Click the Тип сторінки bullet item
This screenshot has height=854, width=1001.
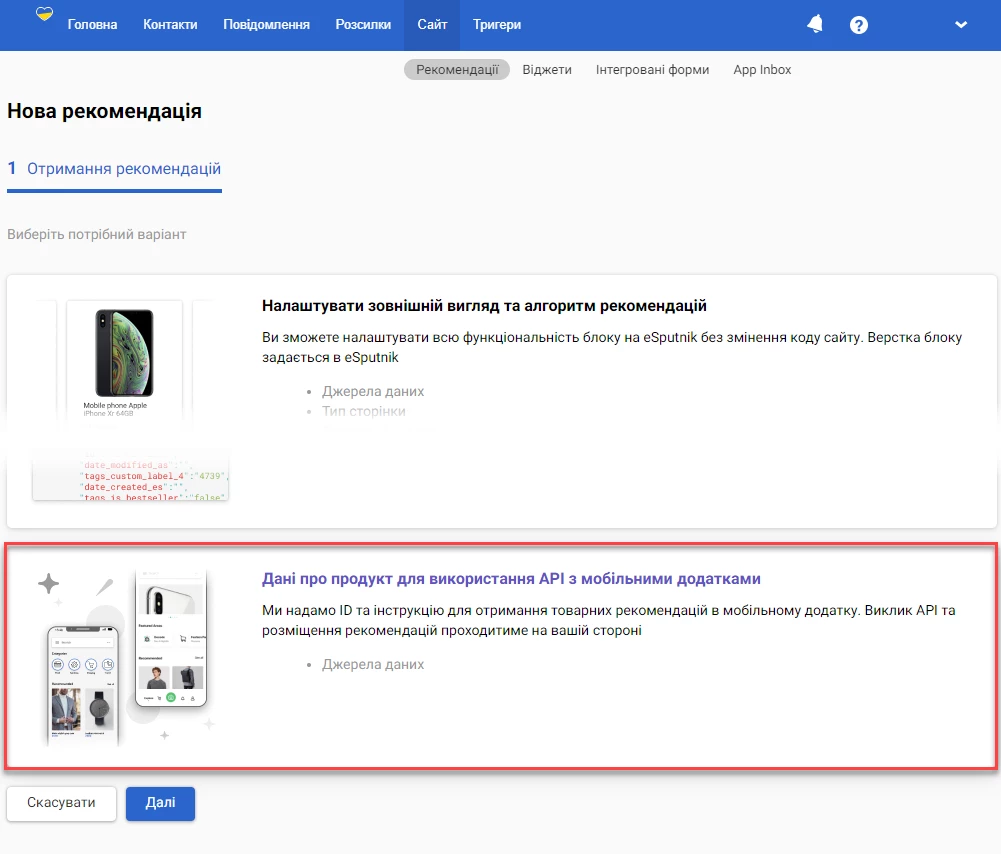click(x=363, y=411)
